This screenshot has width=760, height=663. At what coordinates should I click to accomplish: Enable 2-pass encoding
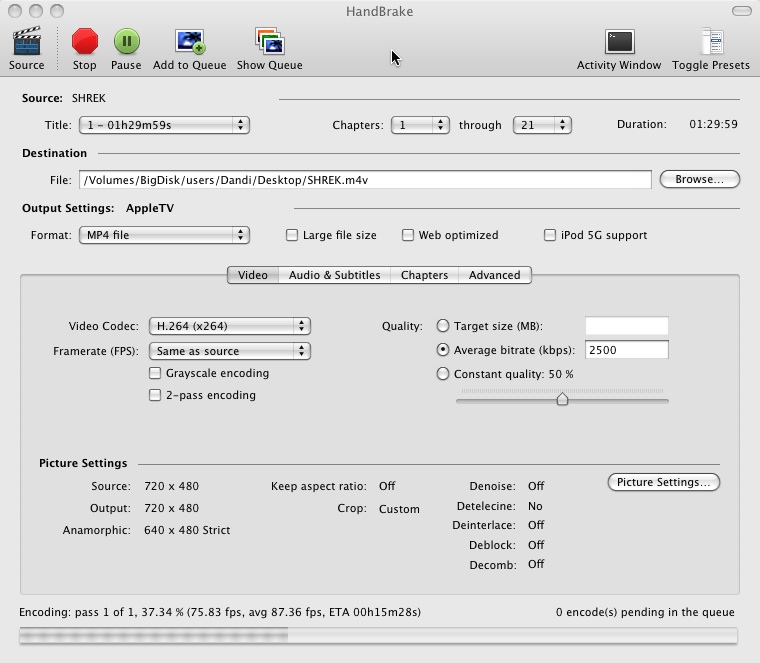coord(155,395)
